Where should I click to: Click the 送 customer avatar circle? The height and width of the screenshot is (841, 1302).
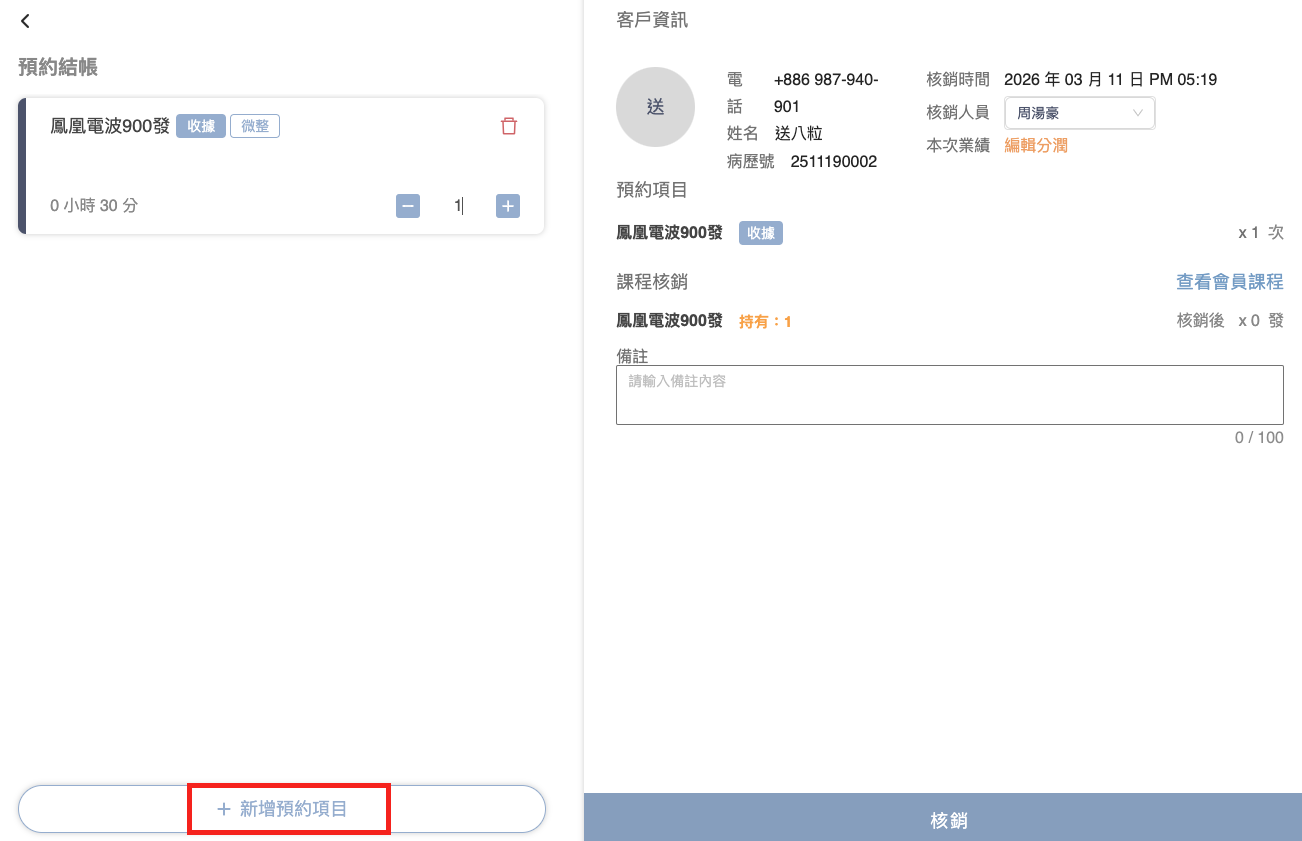(x=655, y=108)
